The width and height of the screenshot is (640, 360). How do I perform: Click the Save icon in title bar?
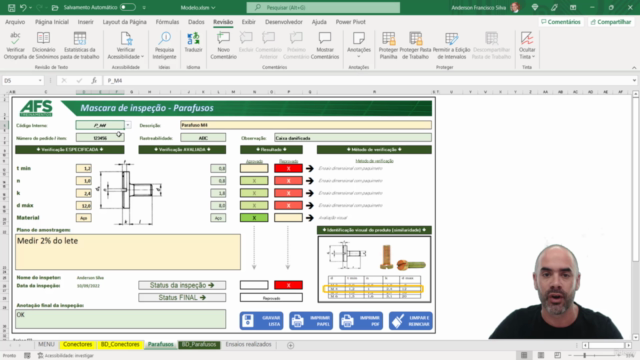coord(11,7)
